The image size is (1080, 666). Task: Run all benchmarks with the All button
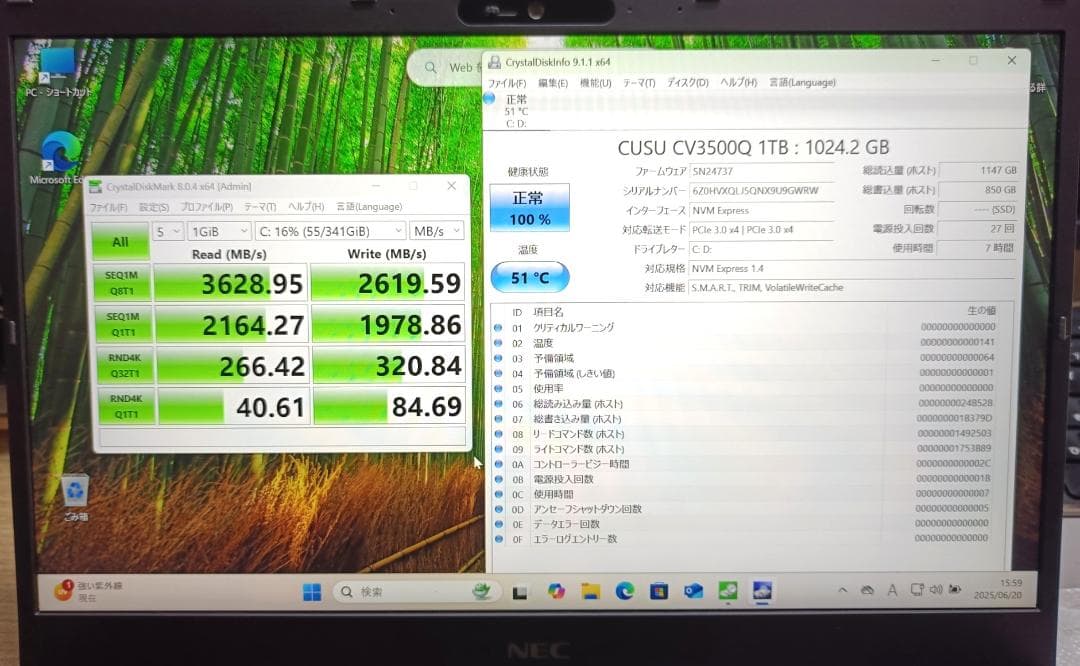coord(119,242)
